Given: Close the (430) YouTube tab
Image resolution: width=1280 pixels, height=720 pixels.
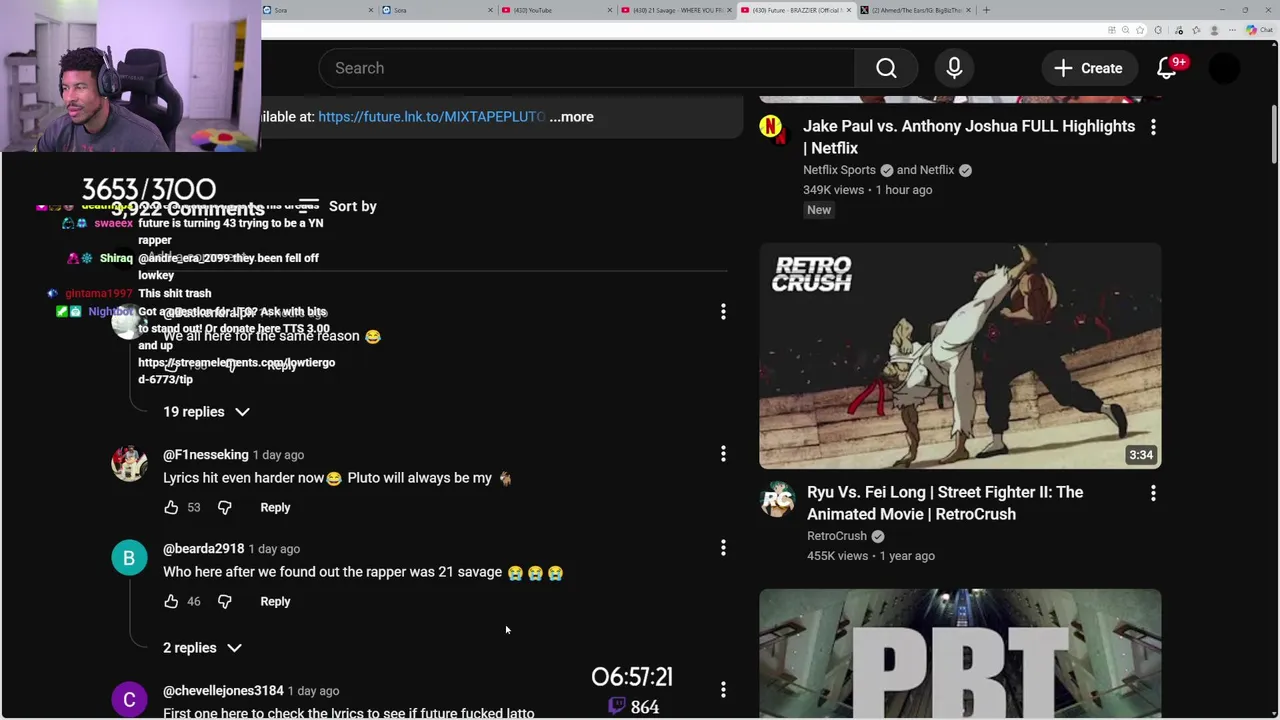Looking at the screenshot, I should pos(611,10).
